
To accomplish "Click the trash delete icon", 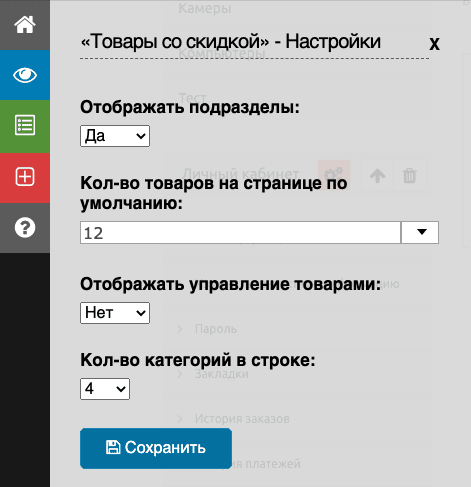I will [410, 175].
